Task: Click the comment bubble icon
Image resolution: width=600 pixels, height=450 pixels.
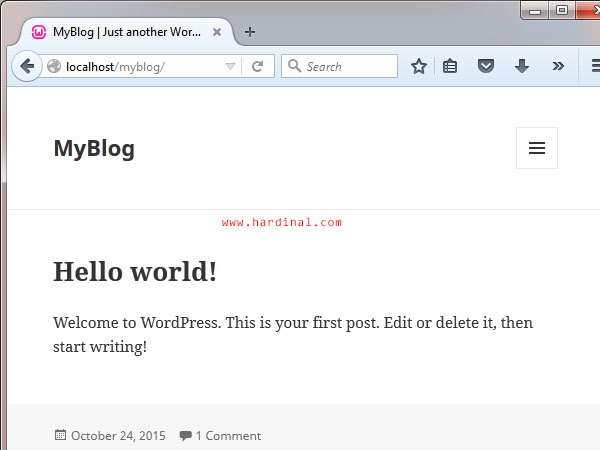Action: pyautogui.click(x=186, y=435)
